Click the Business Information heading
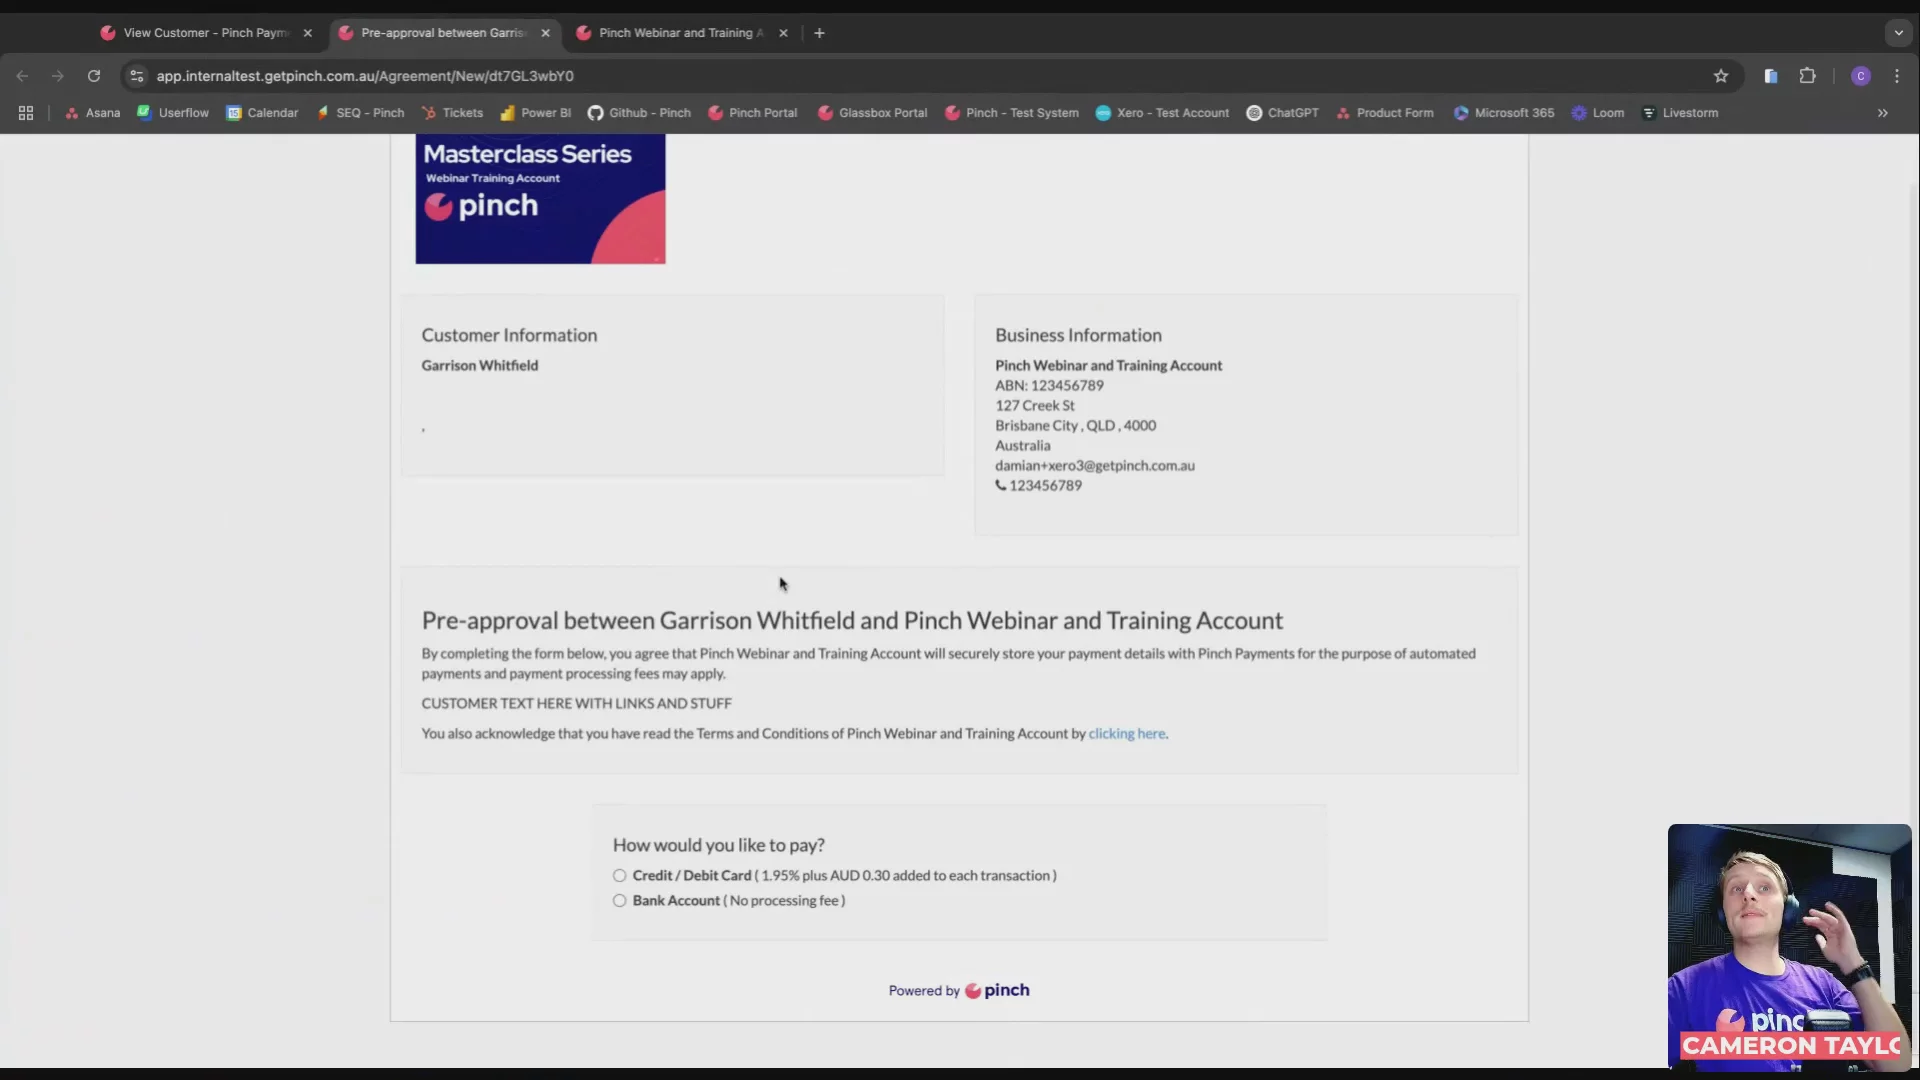Viewport: 1920px width, 1080px height. pyautogui.click(x=1078, y=335)
